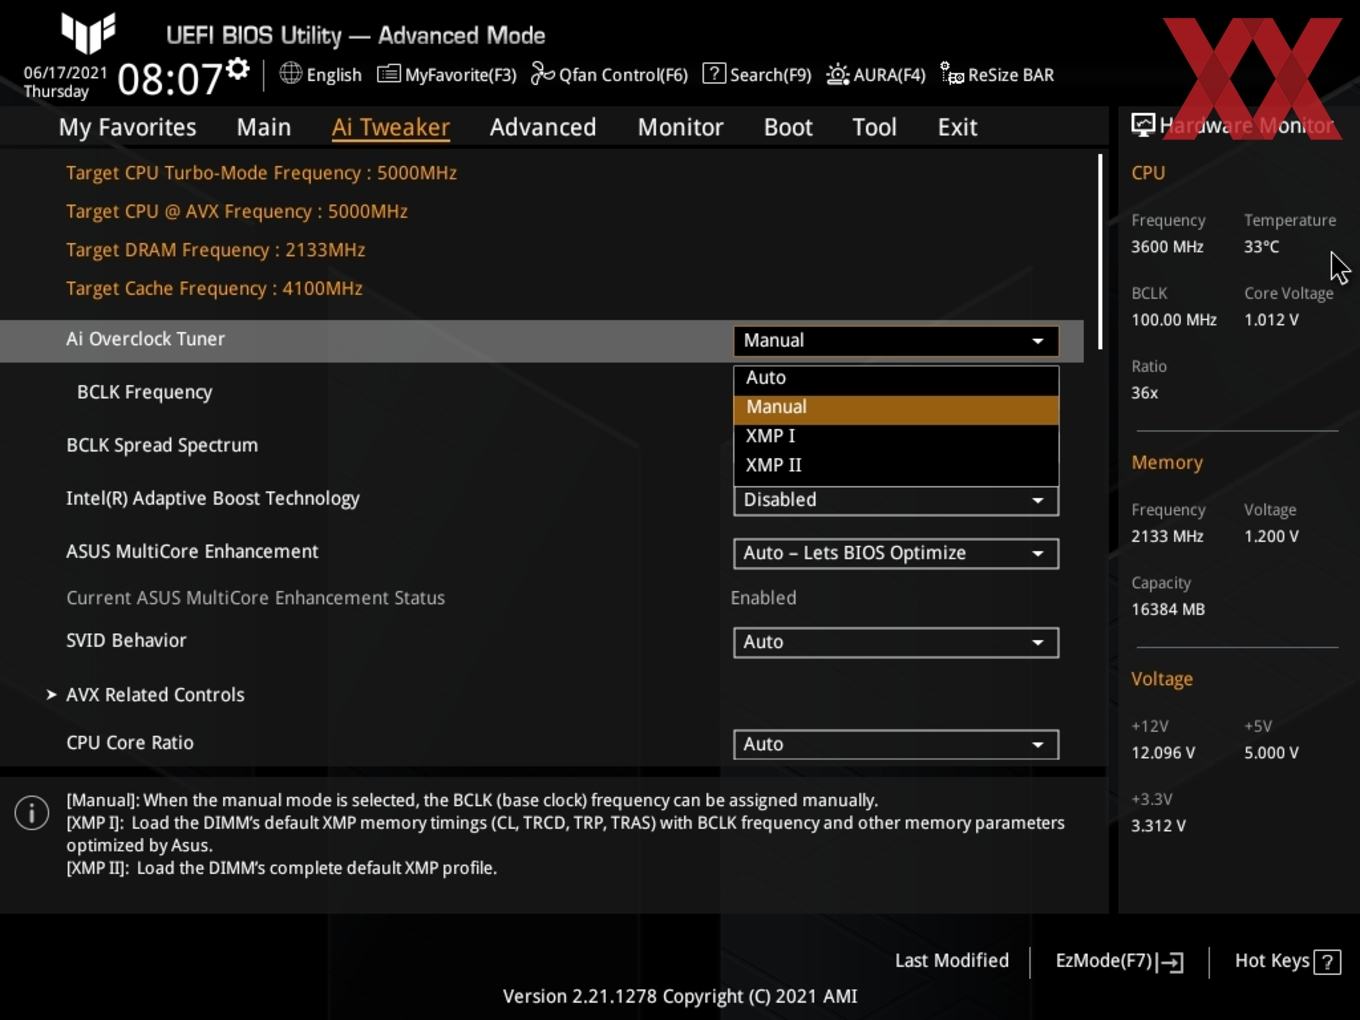Select XMP II option

[896, 465]
